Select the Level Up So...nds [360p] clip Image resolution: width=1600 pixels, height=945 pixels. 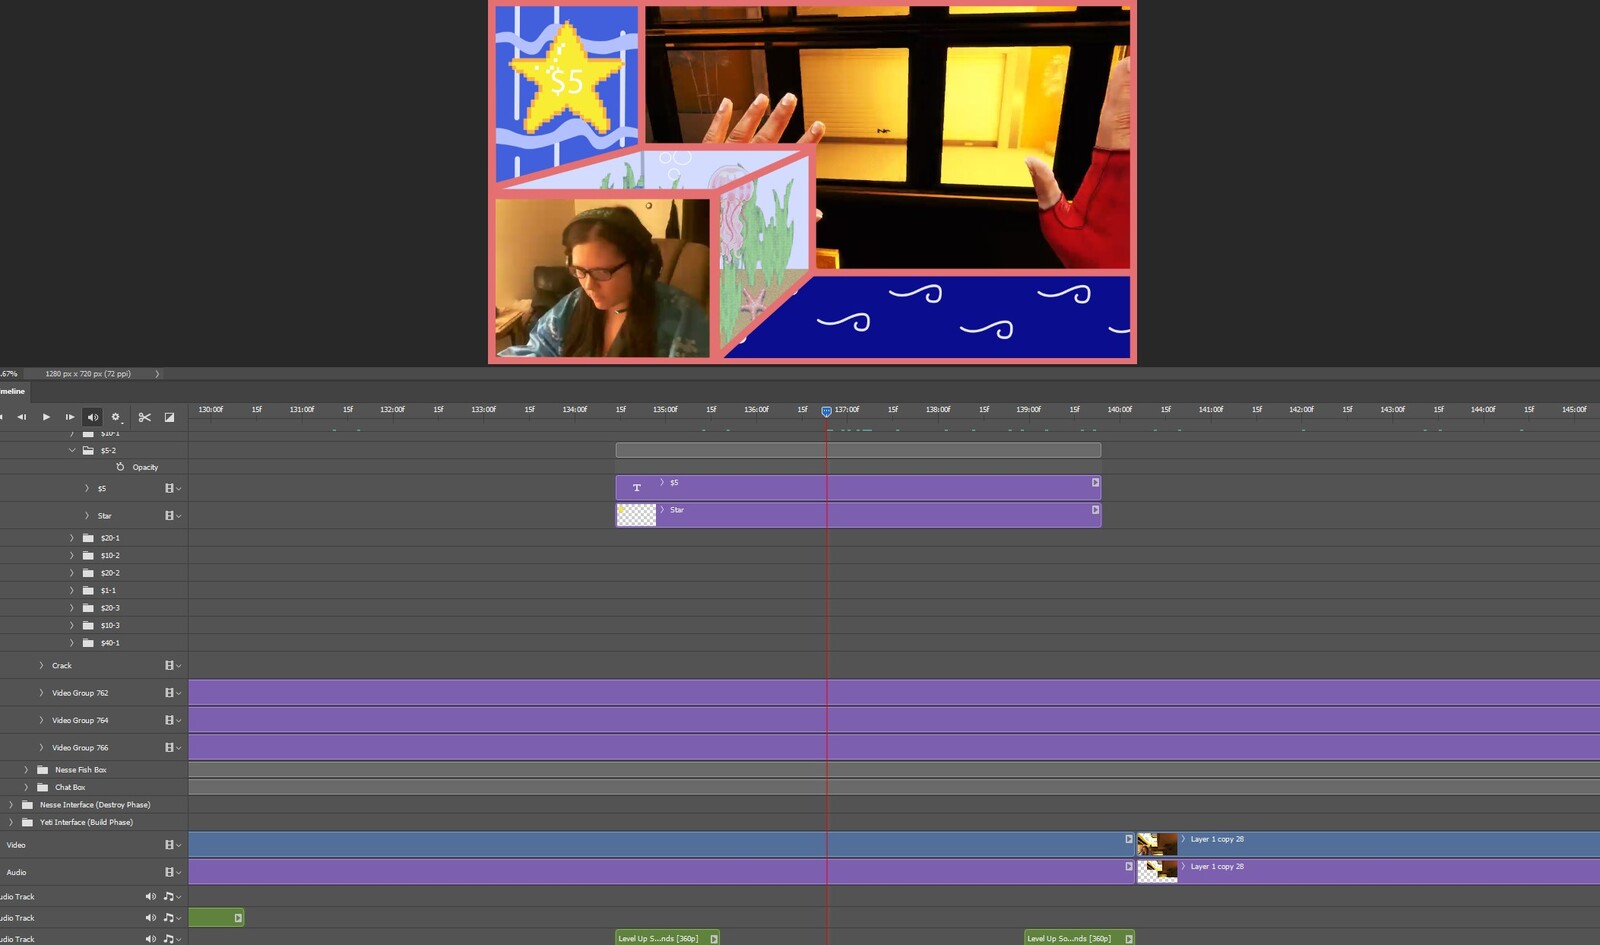pyautogui.click(x=1079, y=938)
